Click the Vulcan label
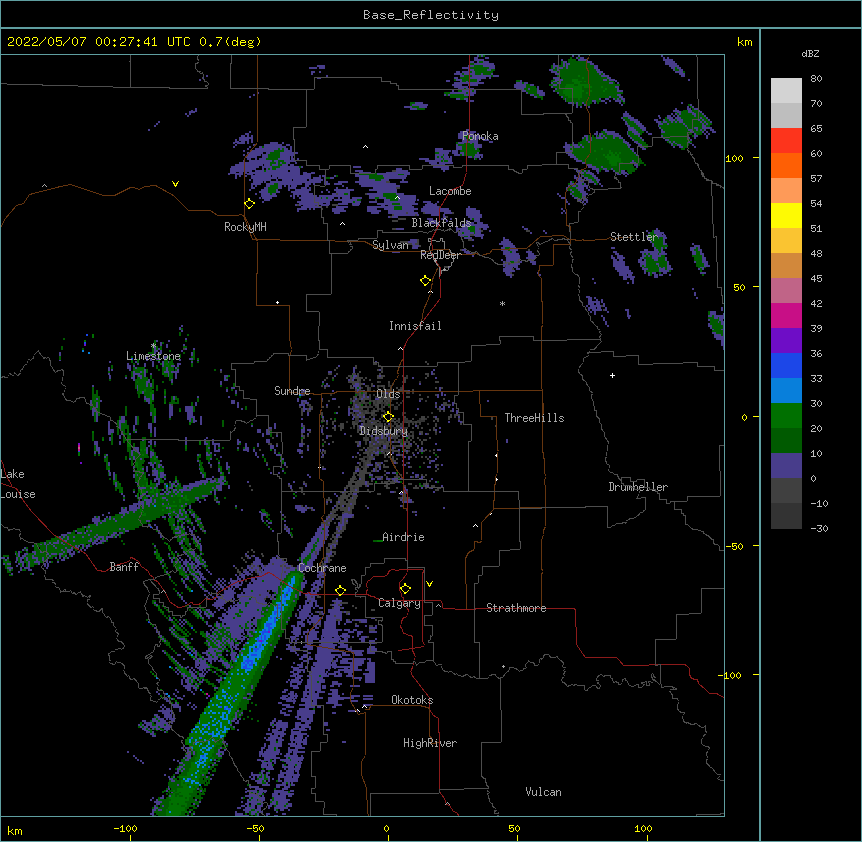This screenshot has height=842, width=862. [543, 792]
